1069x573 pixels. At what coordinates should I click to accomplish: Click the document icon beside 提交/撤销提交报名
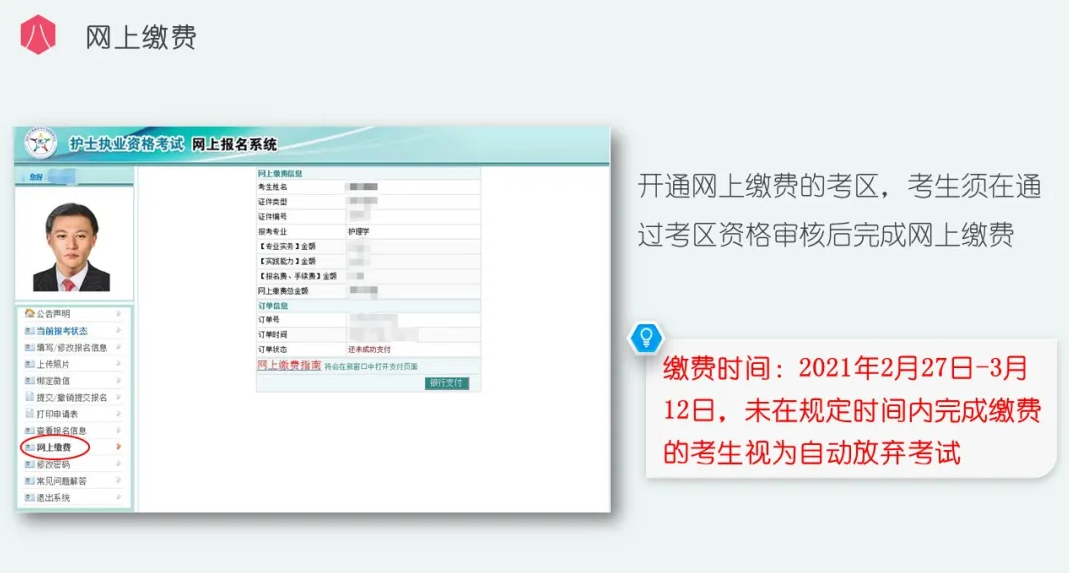29,397
